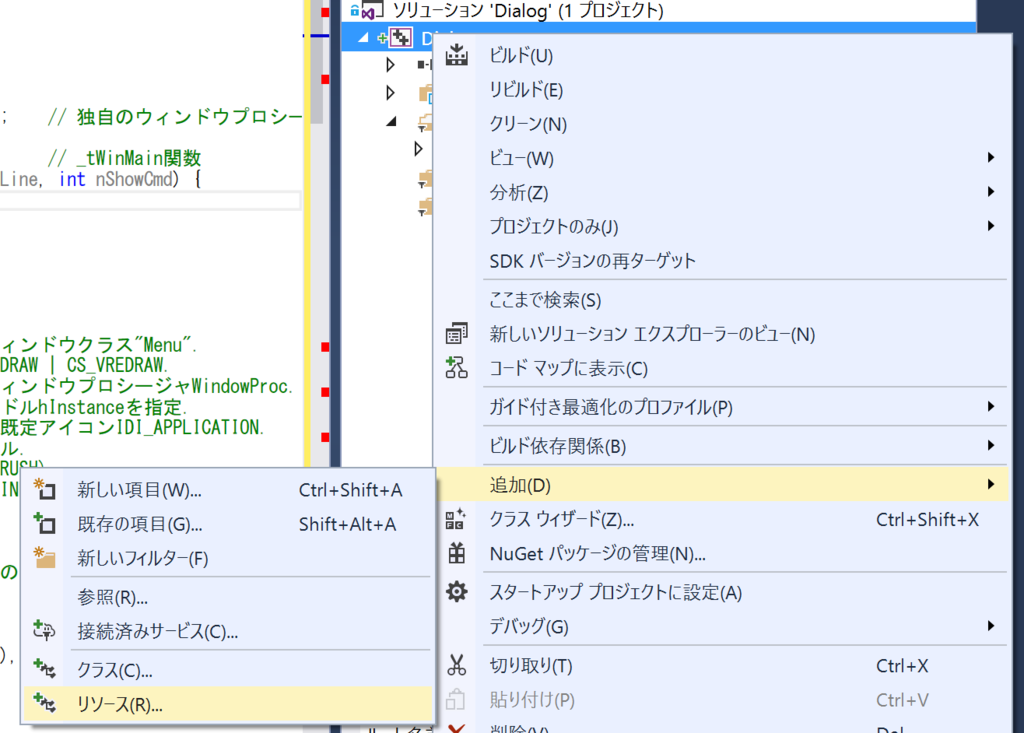Click the scissors icon next to 切り取り
This screenshot has height=733, width=1024.
coord(456,664)
